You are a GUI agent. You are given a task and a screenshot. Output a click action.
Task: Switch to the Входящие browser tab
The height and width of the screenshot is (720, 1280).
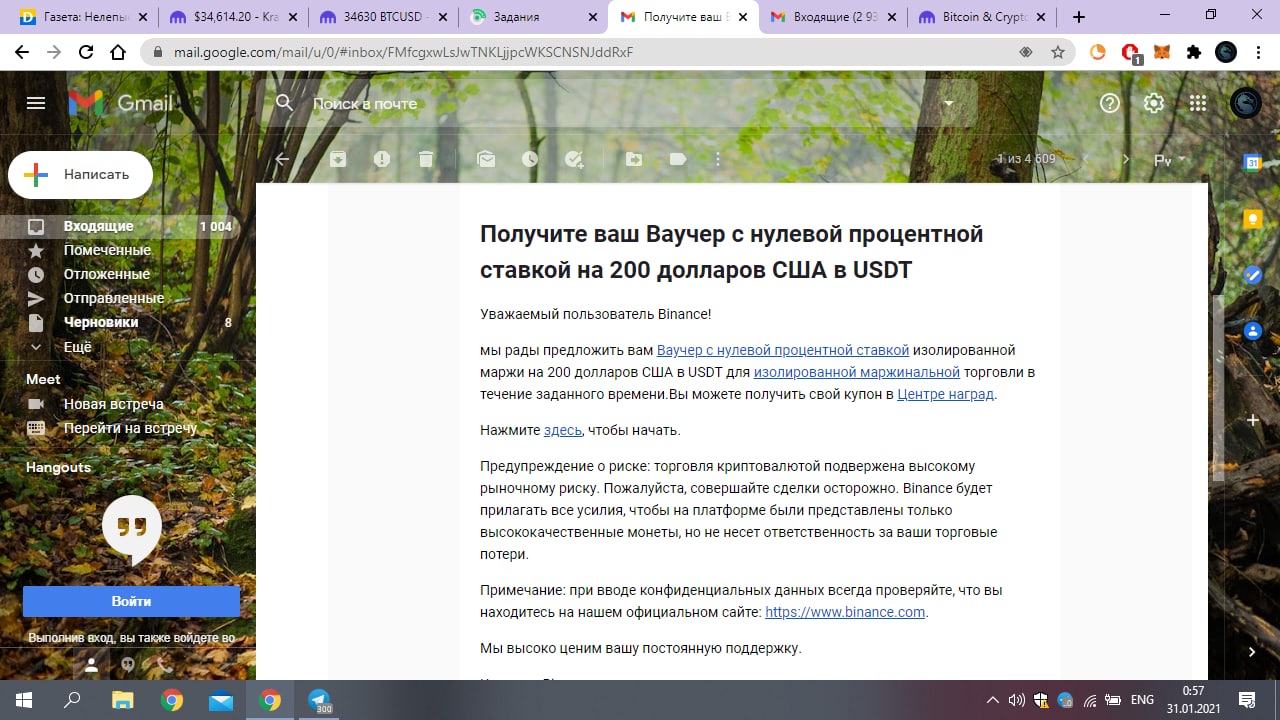[833, 17]
